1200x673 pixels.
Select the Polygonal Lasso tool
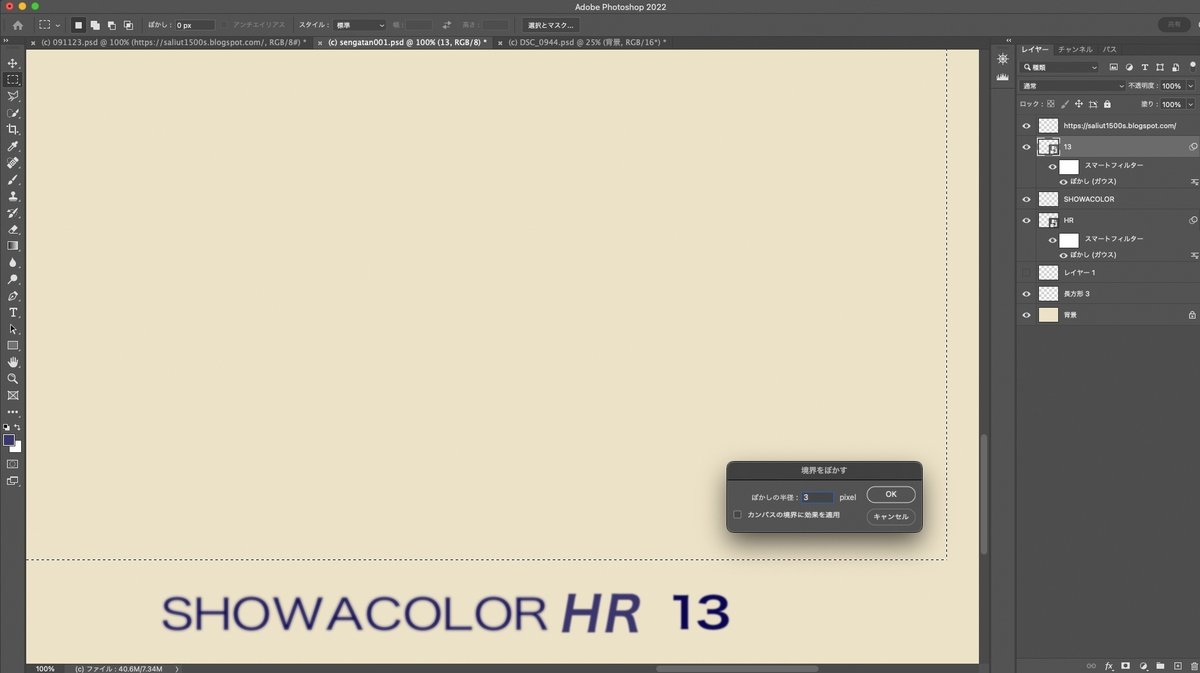[x=13, y=96]
